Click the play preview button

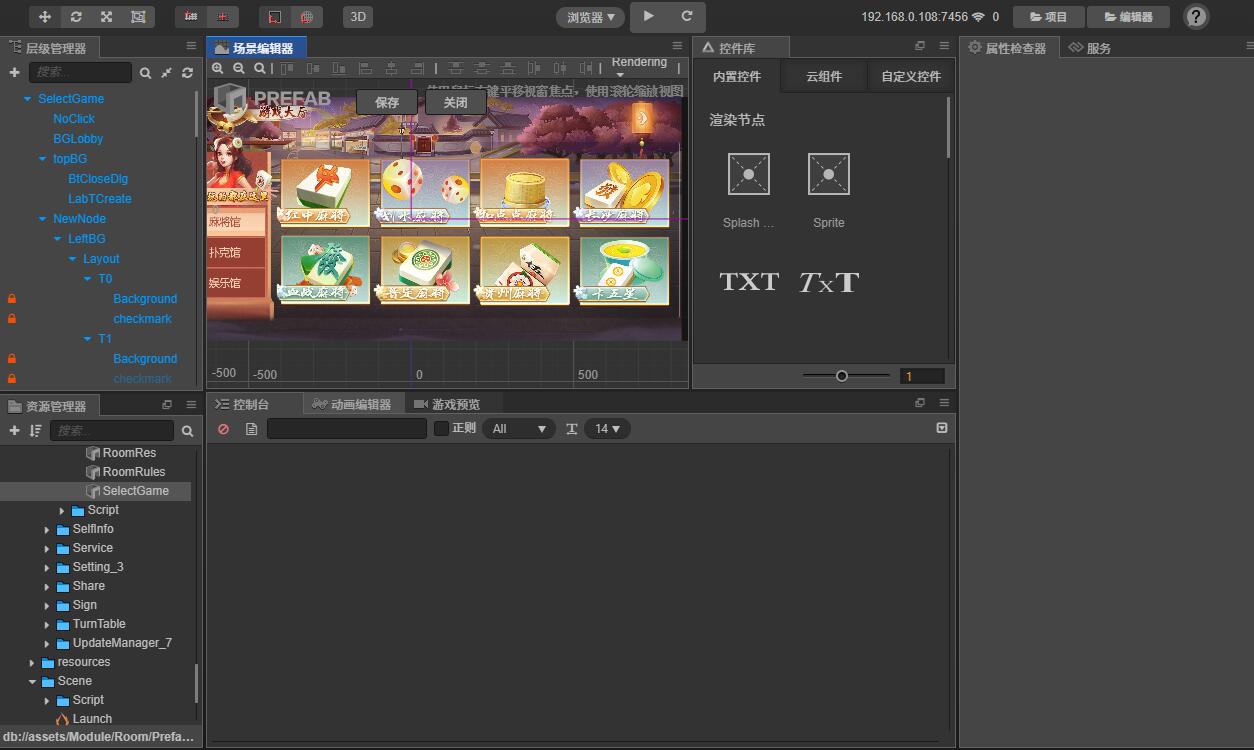pyautogui.click(x=649, y=16)
